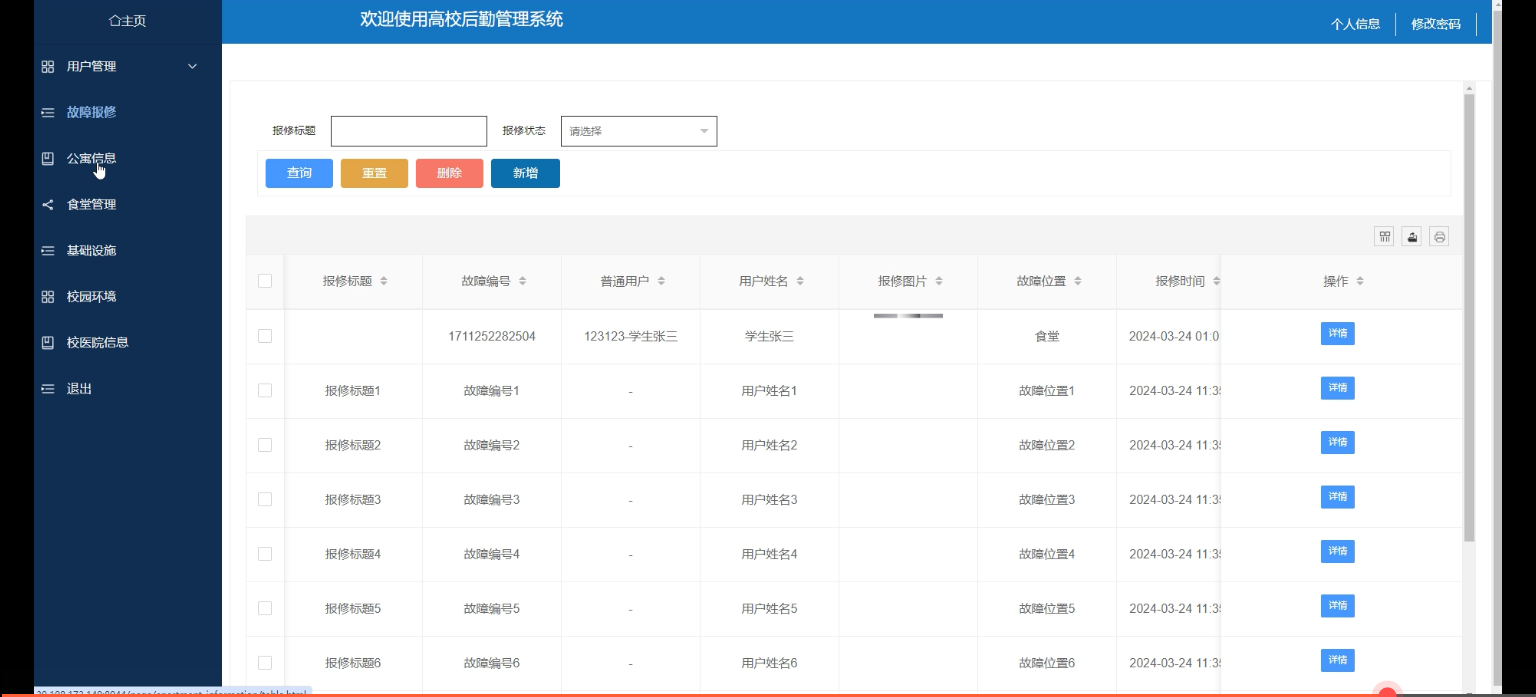Focus the 报修标题 search input

pyautogui.click(x=409, y=131)
